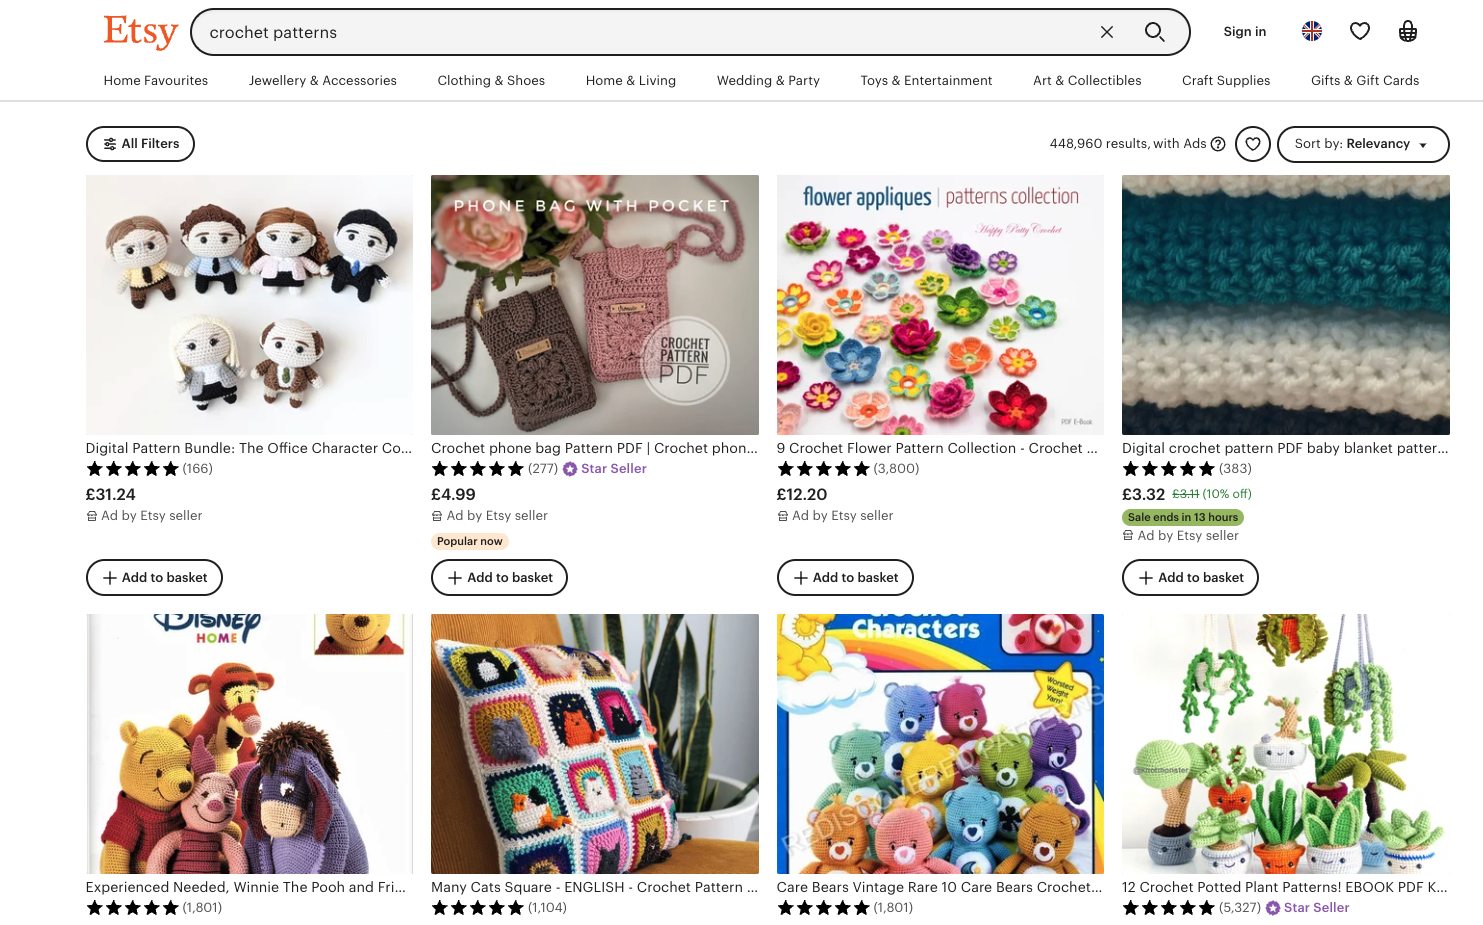Click the magnifying glass search icon
This screenshot has height=925, width=1483.
[1154, 32]
